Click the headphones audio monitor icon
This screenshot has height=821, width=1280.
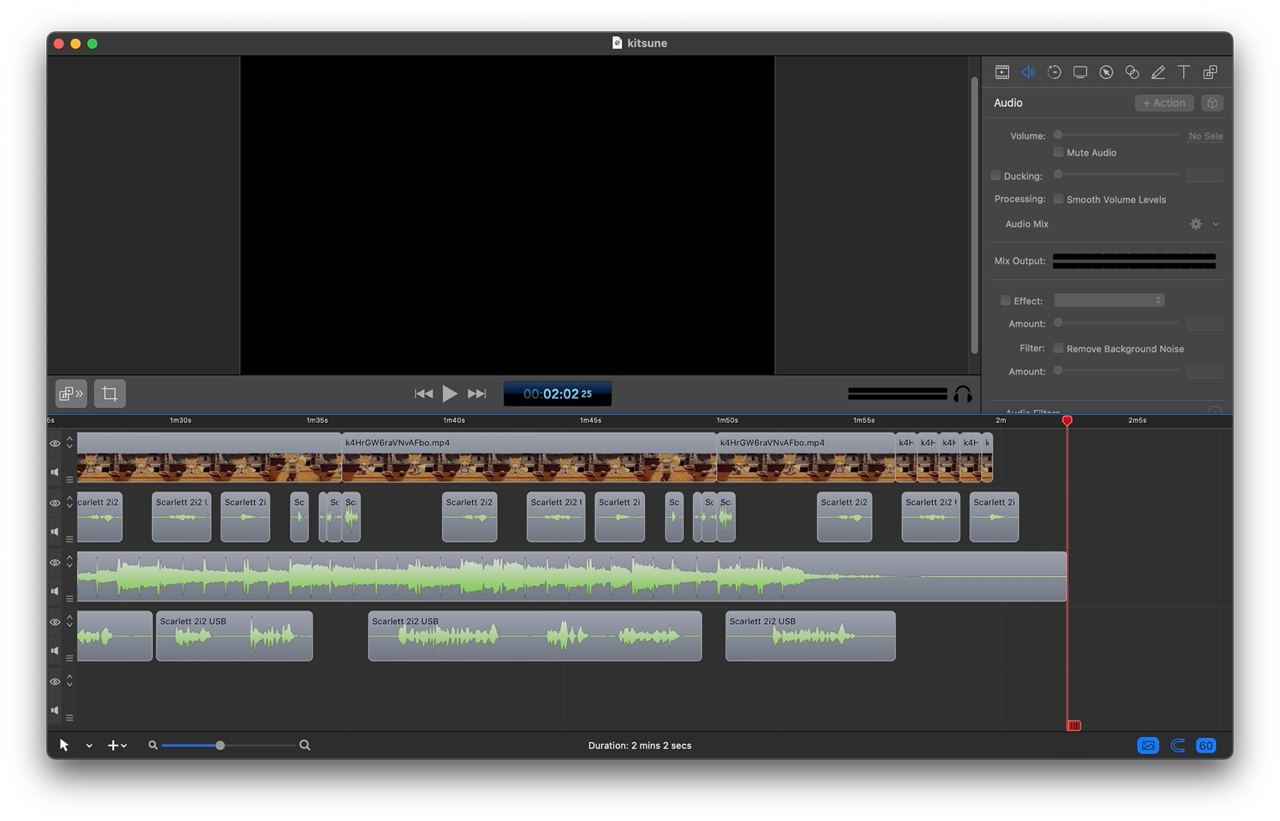[963, 394]
